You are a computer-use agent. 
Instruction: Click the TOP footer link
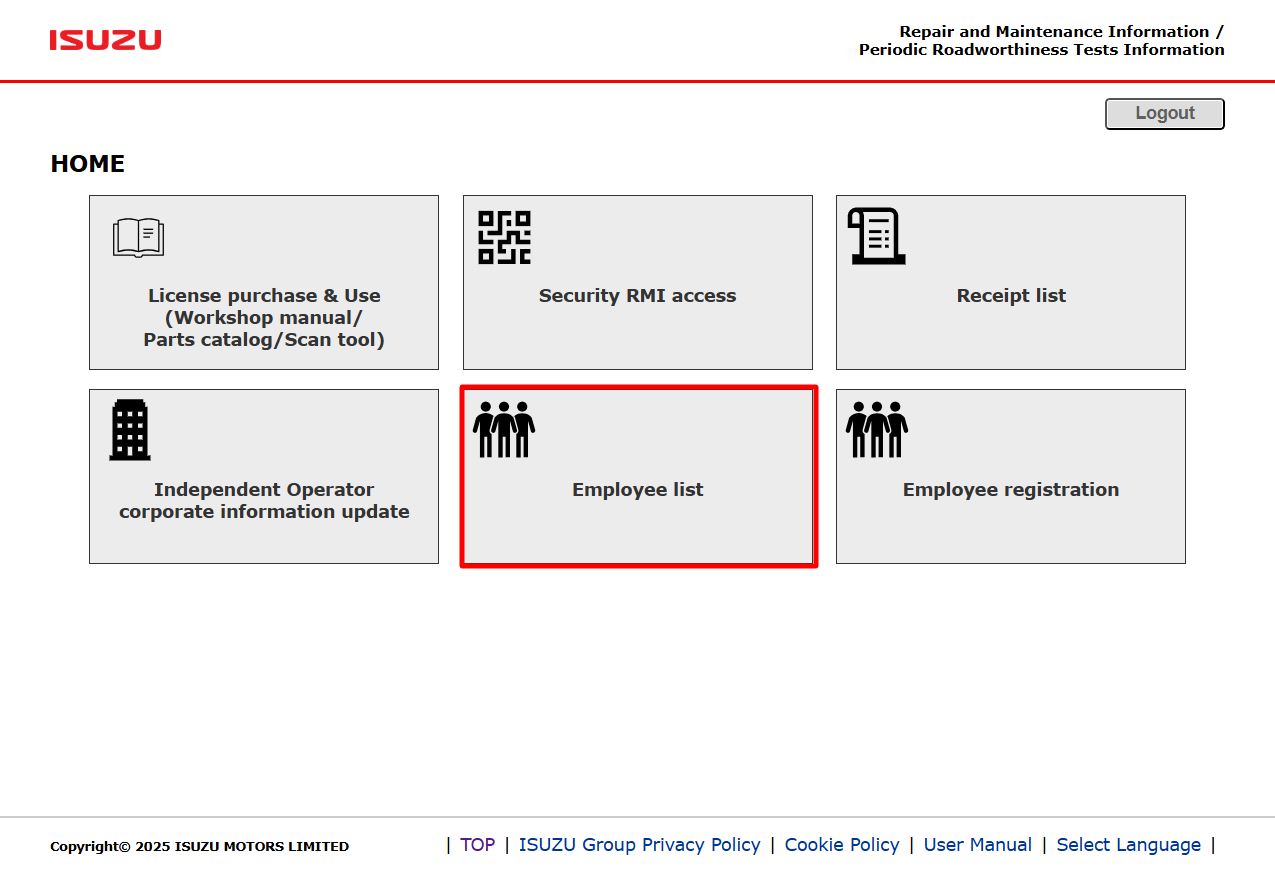477,845
